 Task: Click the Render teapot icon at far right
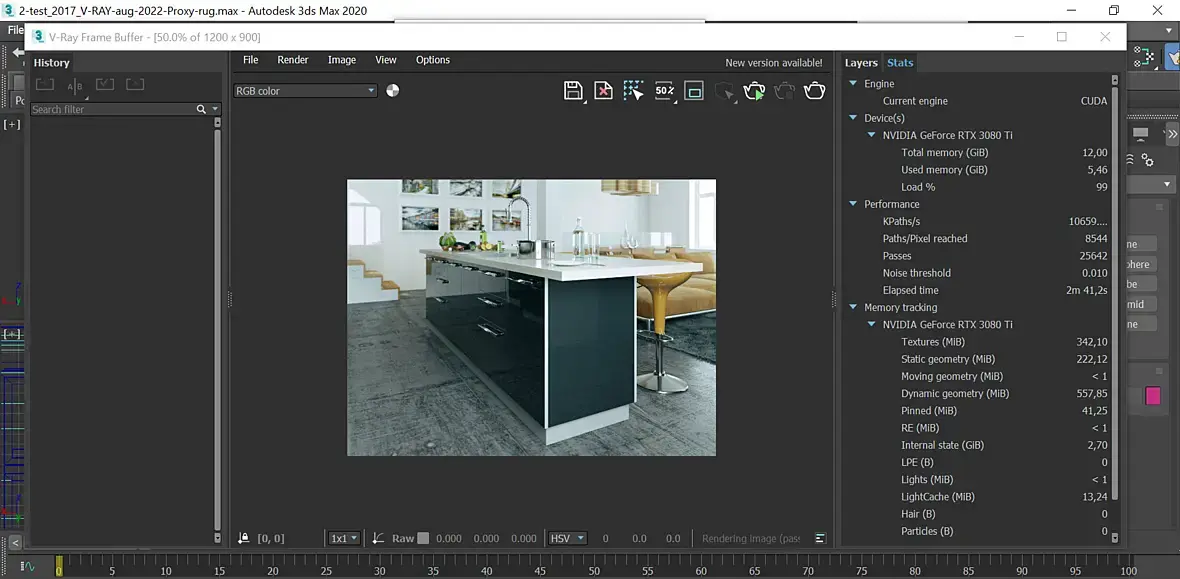[815, 91]
